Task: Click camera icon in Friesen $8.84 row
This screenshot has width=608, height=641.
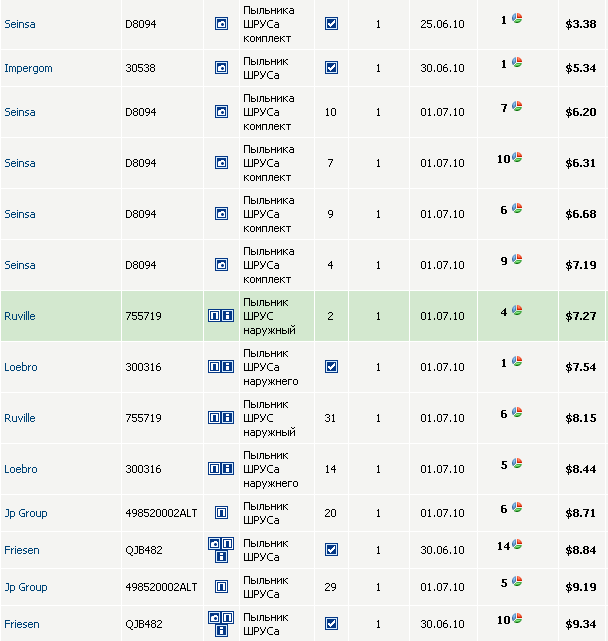Action: pyautogui.click(x=214, y=543)
